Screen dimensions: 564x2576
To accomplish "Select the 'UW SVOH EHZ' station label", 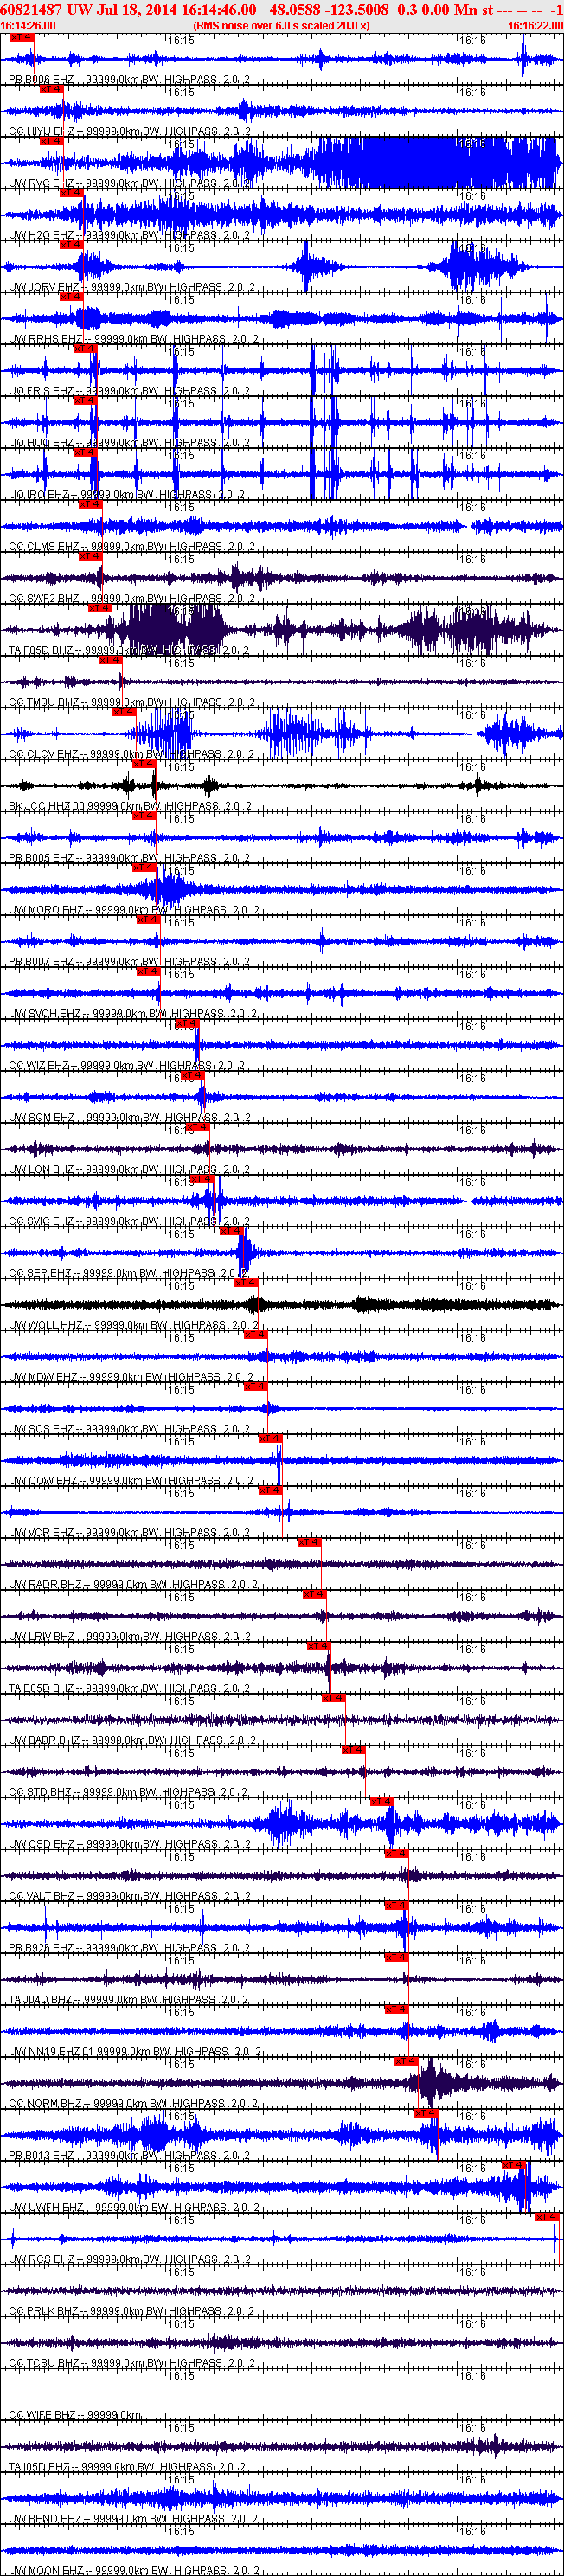I will [x=44, y=1014].
